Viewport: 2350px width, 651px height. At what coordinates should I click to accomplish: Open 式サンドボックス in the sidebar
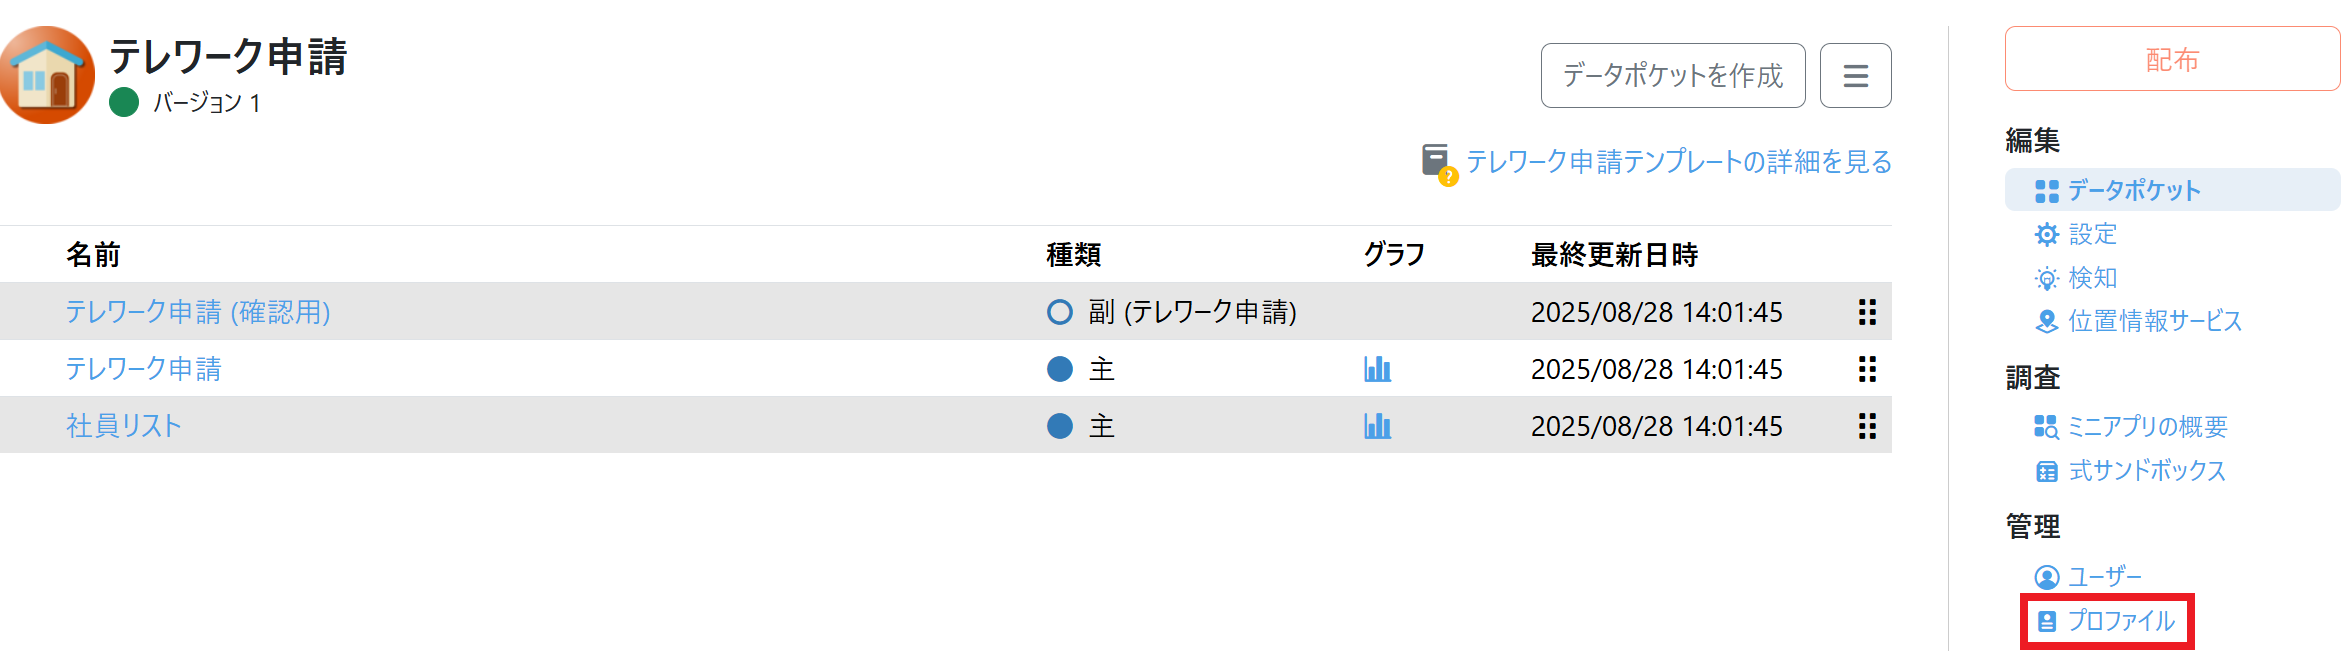[2146, 471]
